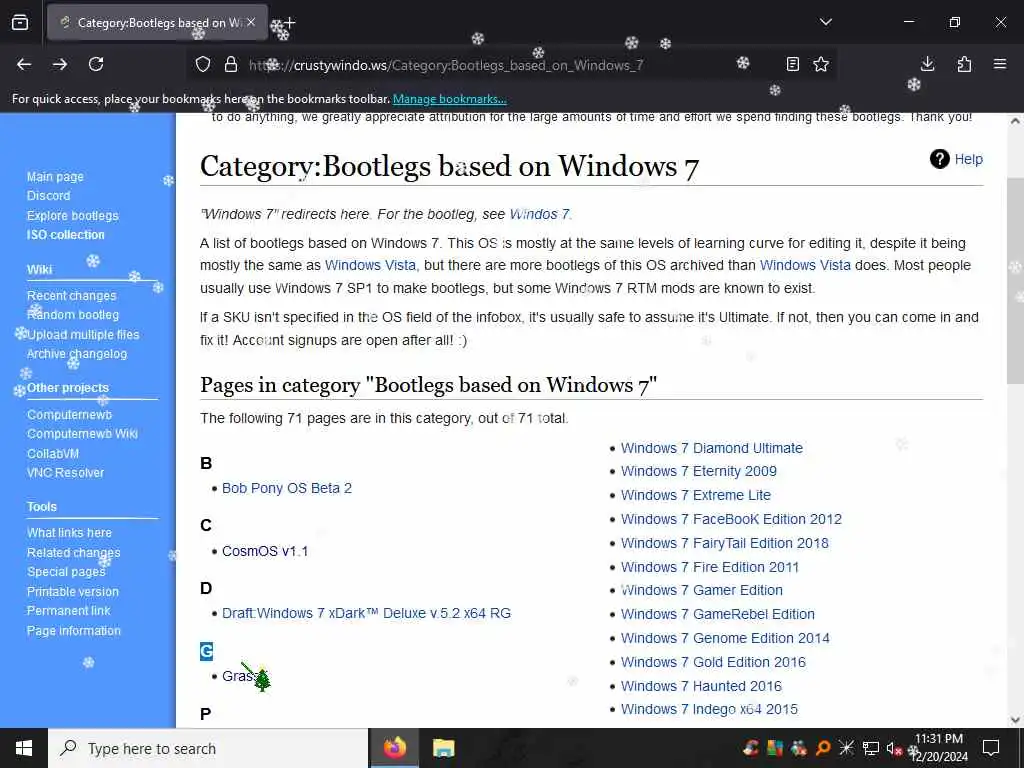The height and width of the screenshot is (768, 1024).
Task: Open Windows 7 Haunted 2016
Action: tap(701, 686)
